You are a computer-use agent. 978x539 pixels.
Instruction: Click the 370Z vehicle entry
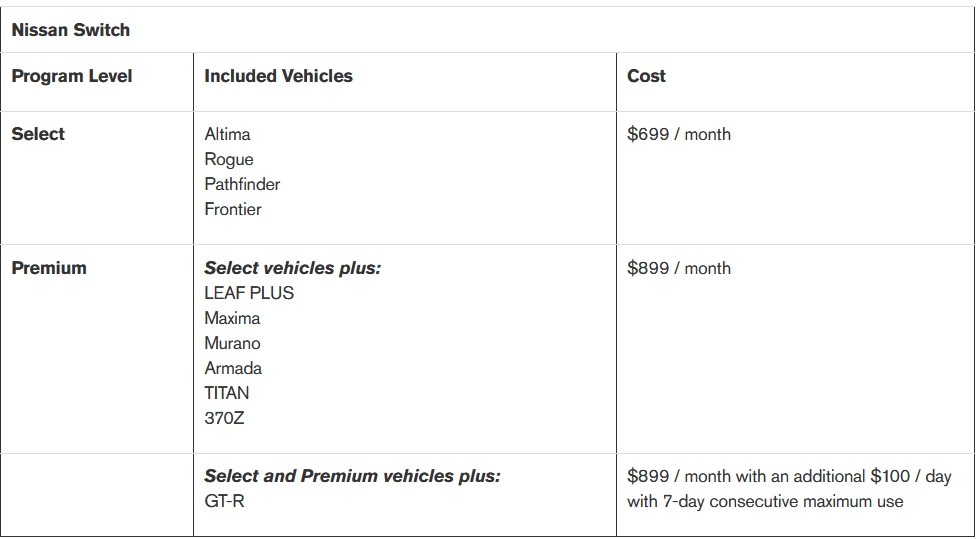224,418
